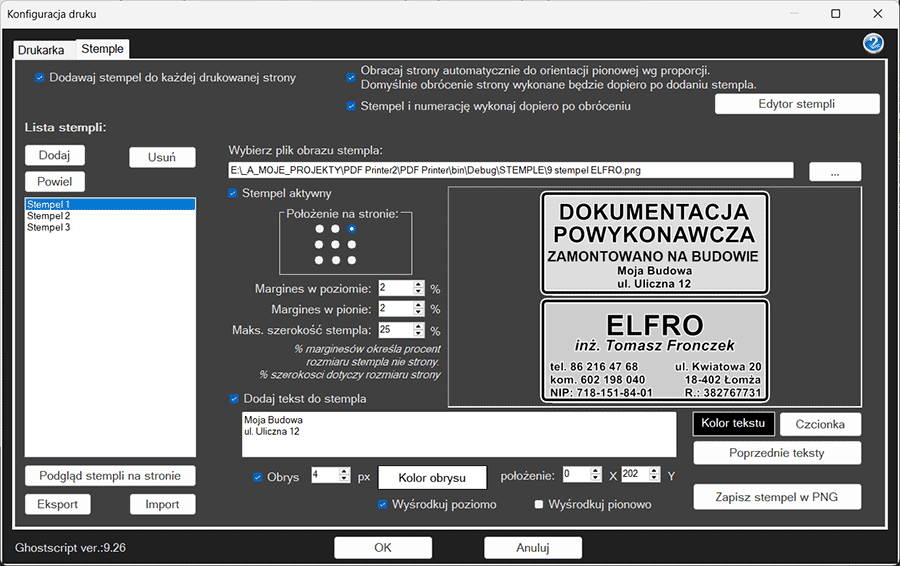Click the "Czcionka" font button

(x=820, y=424)
